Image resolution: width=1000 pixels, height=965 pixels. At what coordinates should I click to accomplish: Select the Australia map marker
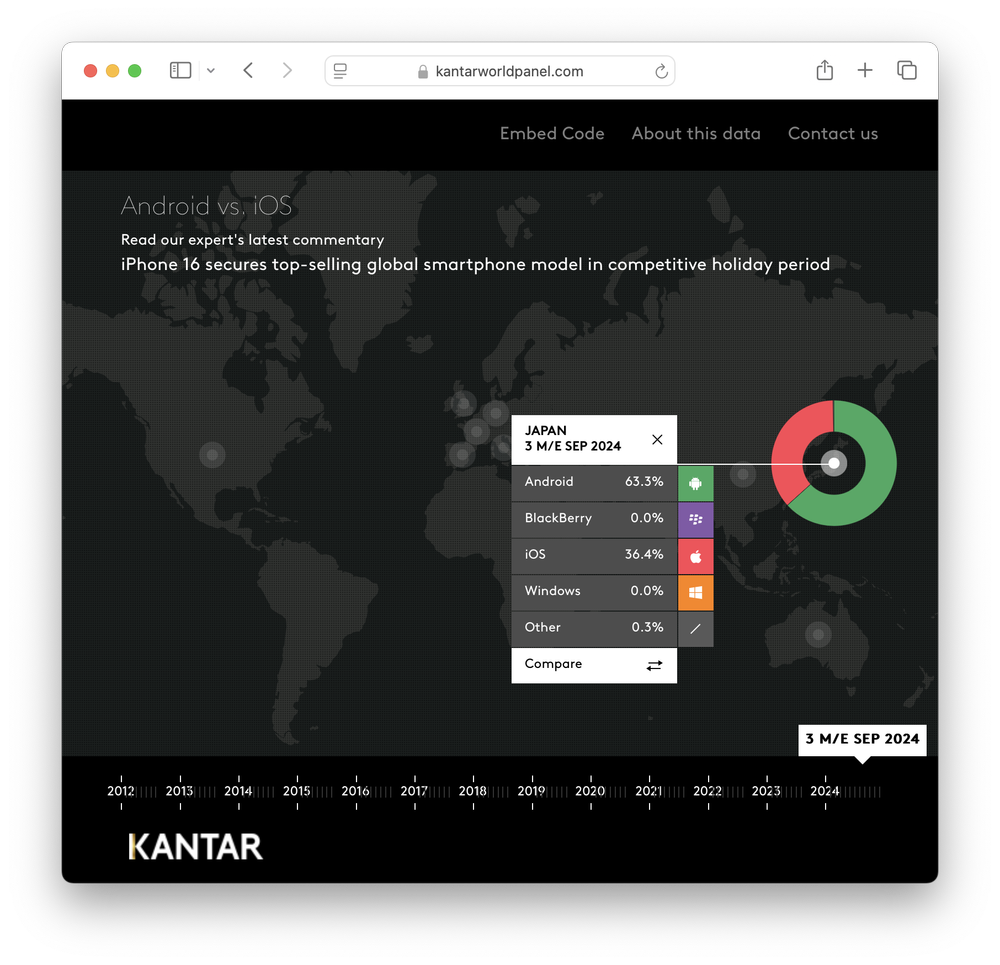pyautogui.click(x=818, y=635)
